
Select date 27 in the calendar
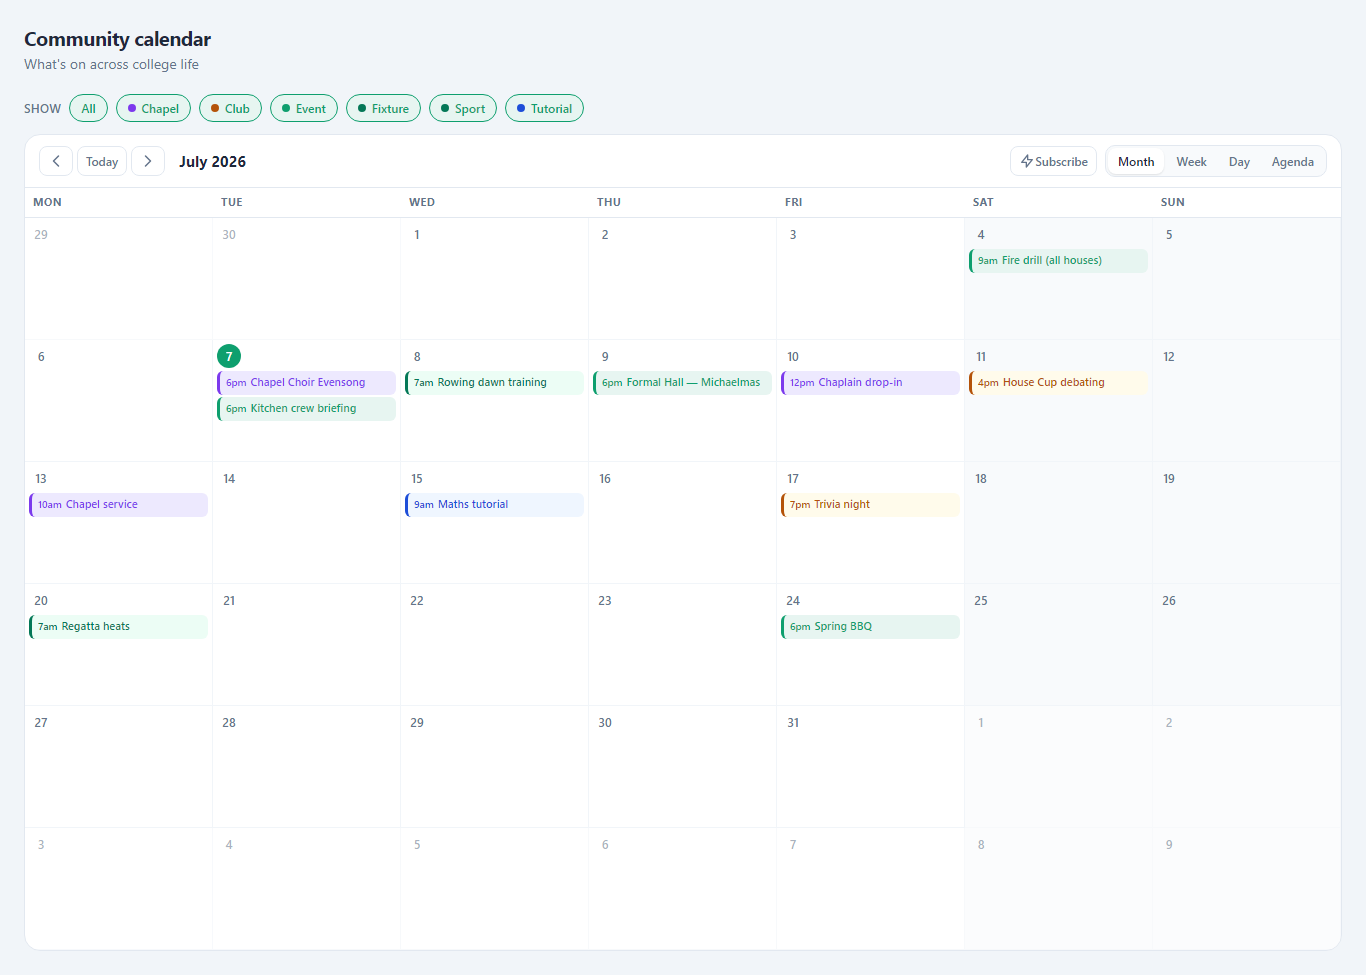41,723
